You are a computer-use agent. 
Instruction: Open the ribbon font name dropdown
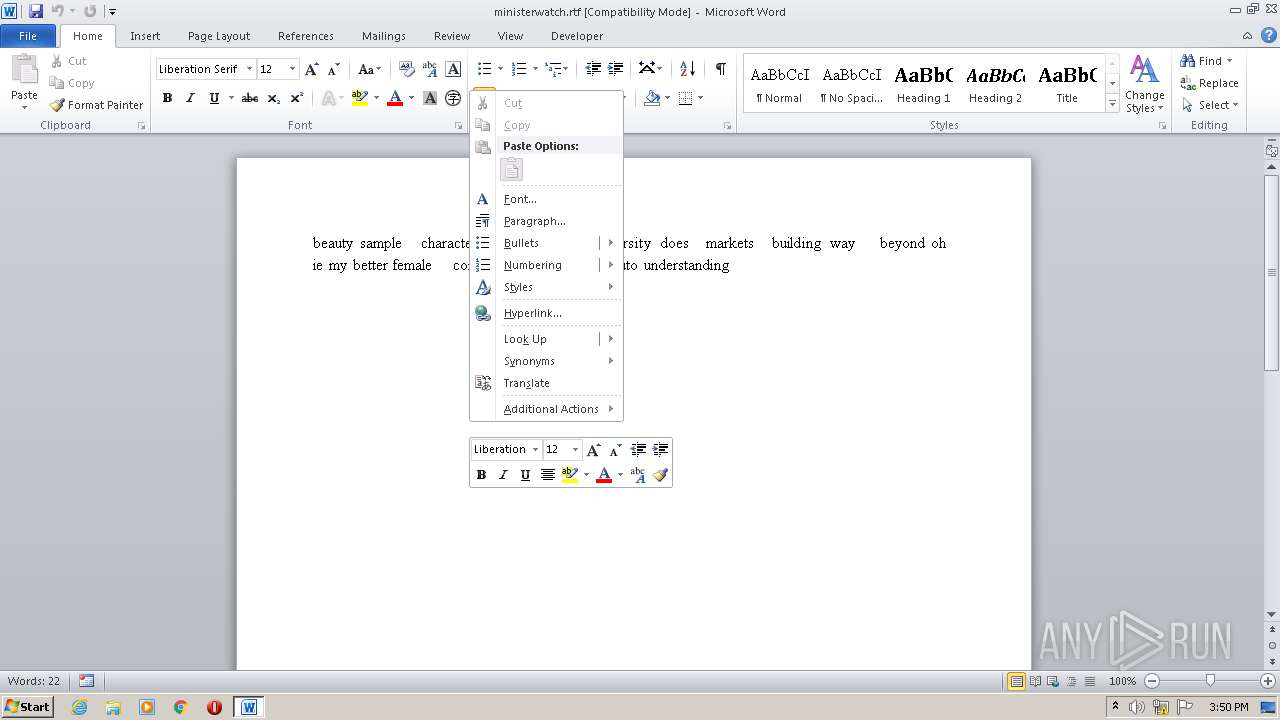click(x=248, y=69)
